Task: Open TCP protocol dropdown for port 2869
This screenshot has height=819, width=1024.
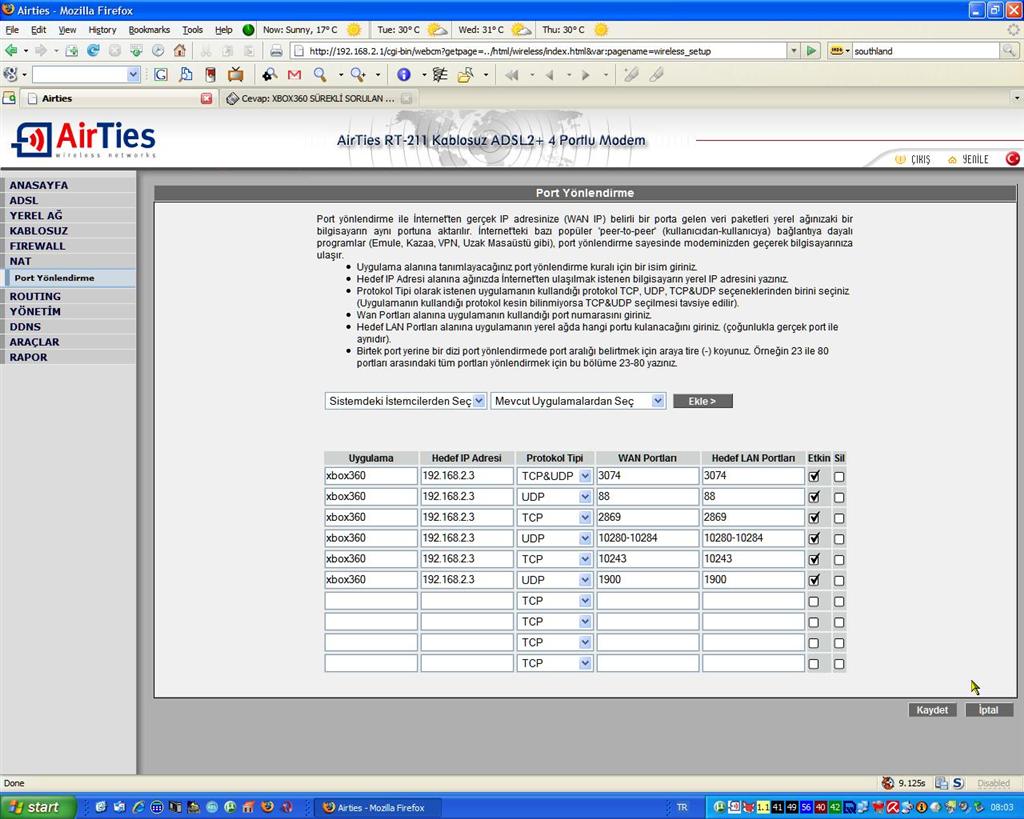Action: (555, 517)
